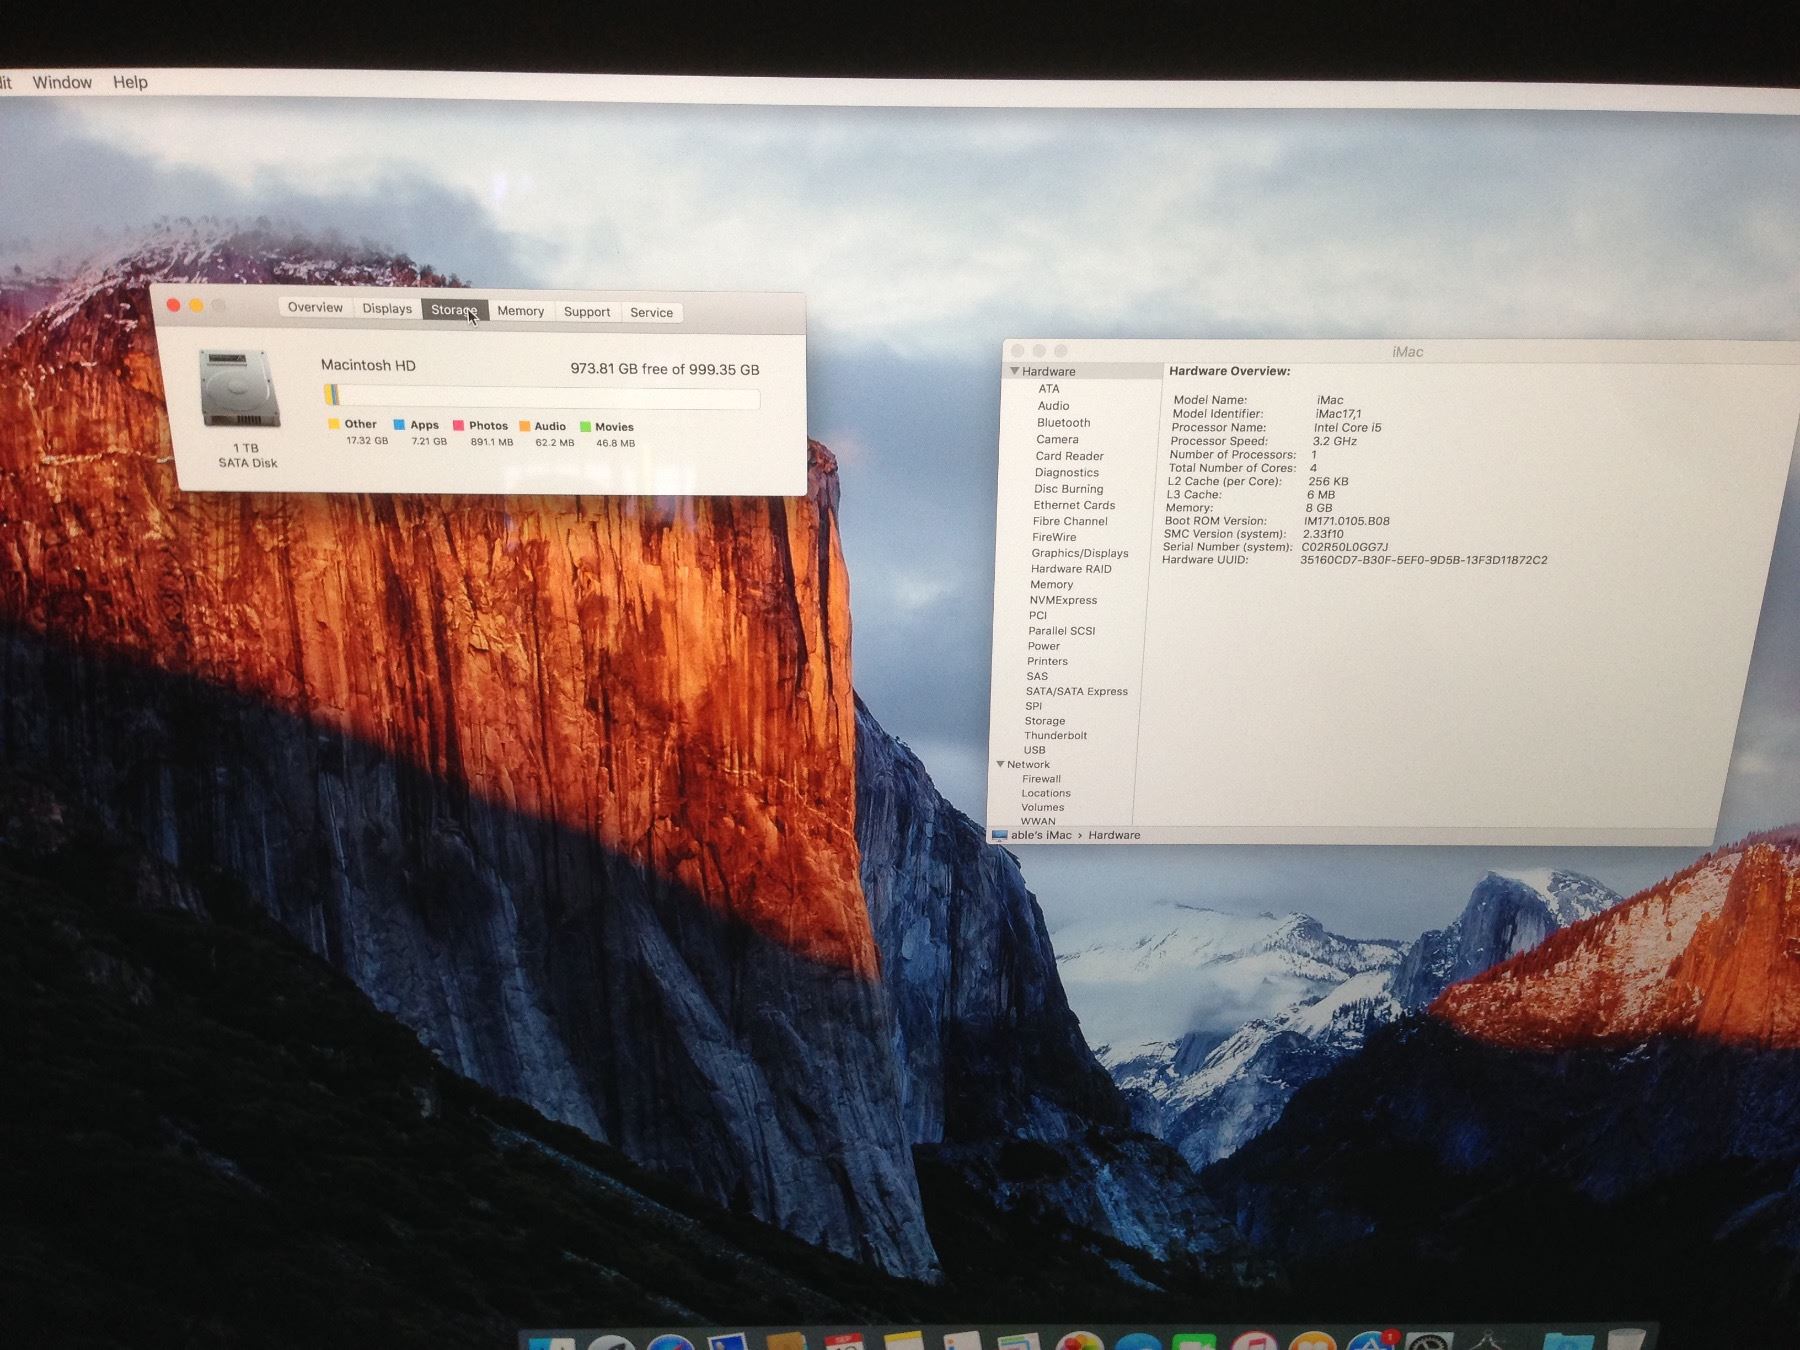Click the Macintosh HD disk icon

point(238,388)
